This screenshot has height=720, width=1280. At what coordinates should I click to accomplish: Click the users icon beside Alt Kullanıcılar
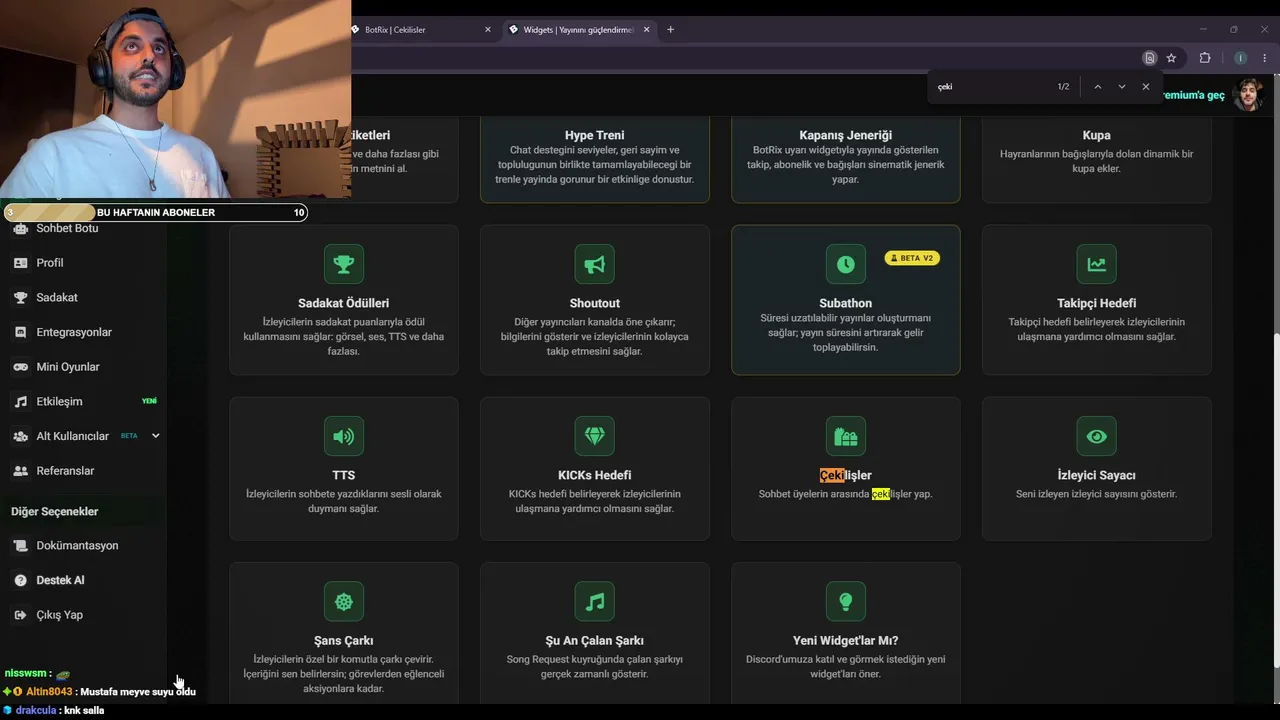[x=20, y=436]
